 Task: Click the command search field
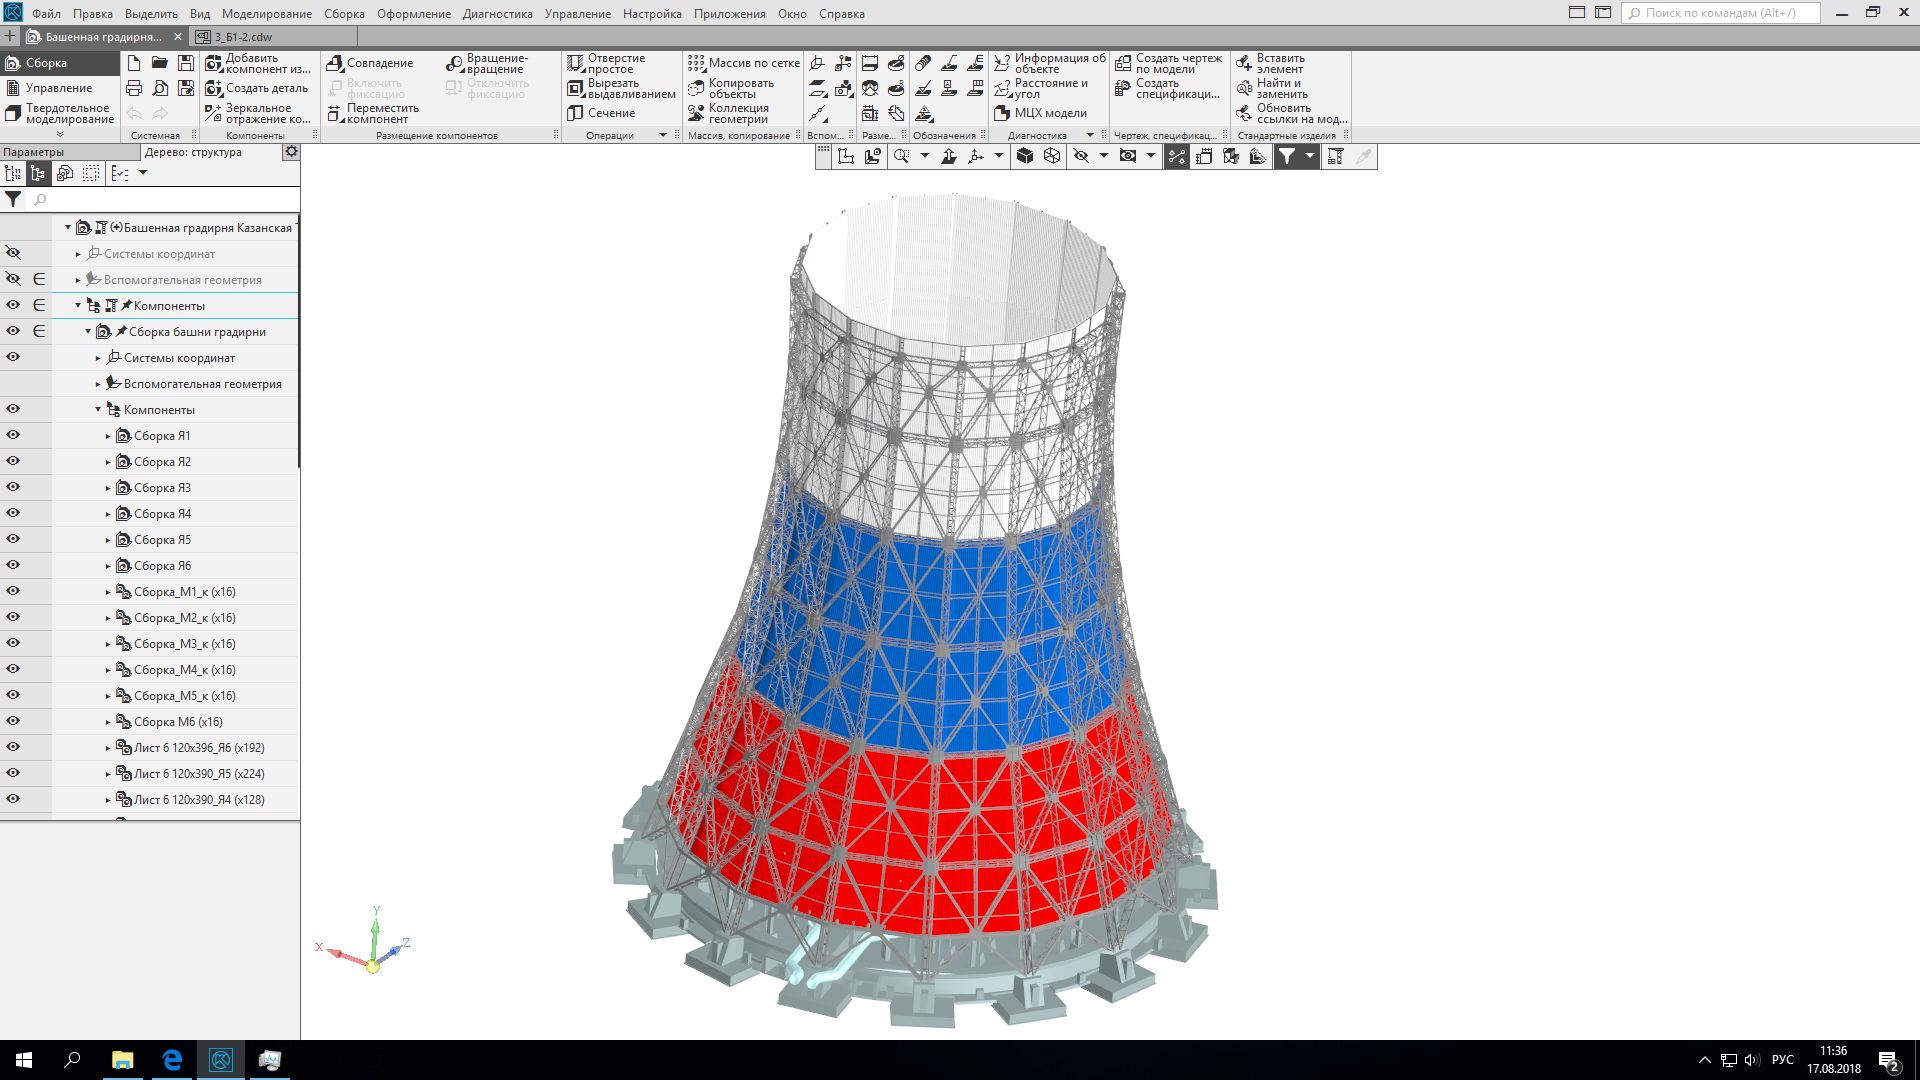point(1720,13)
